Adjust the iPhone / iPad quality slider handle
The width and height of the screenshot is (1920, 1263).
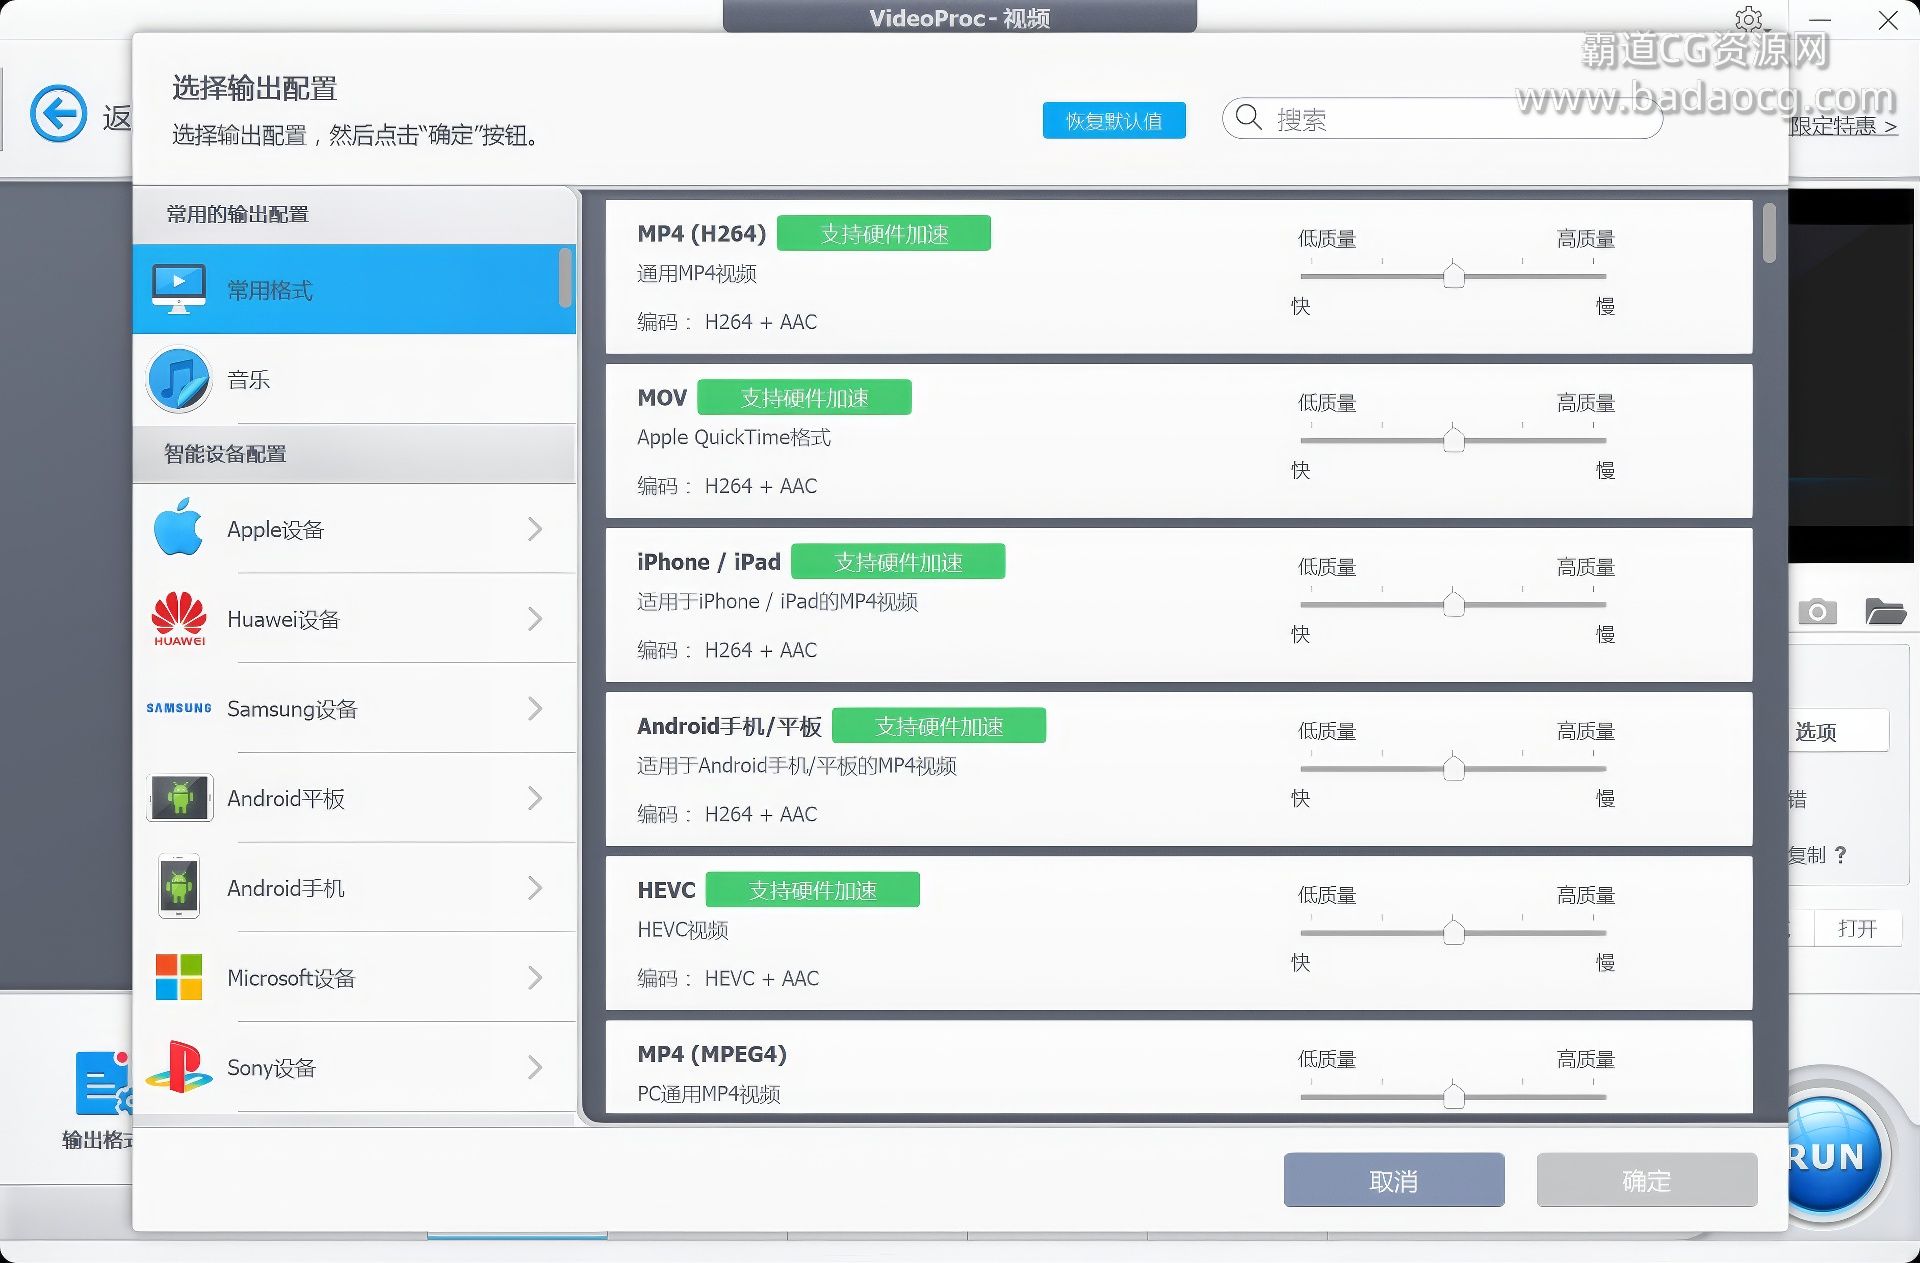coord(1454,604)
